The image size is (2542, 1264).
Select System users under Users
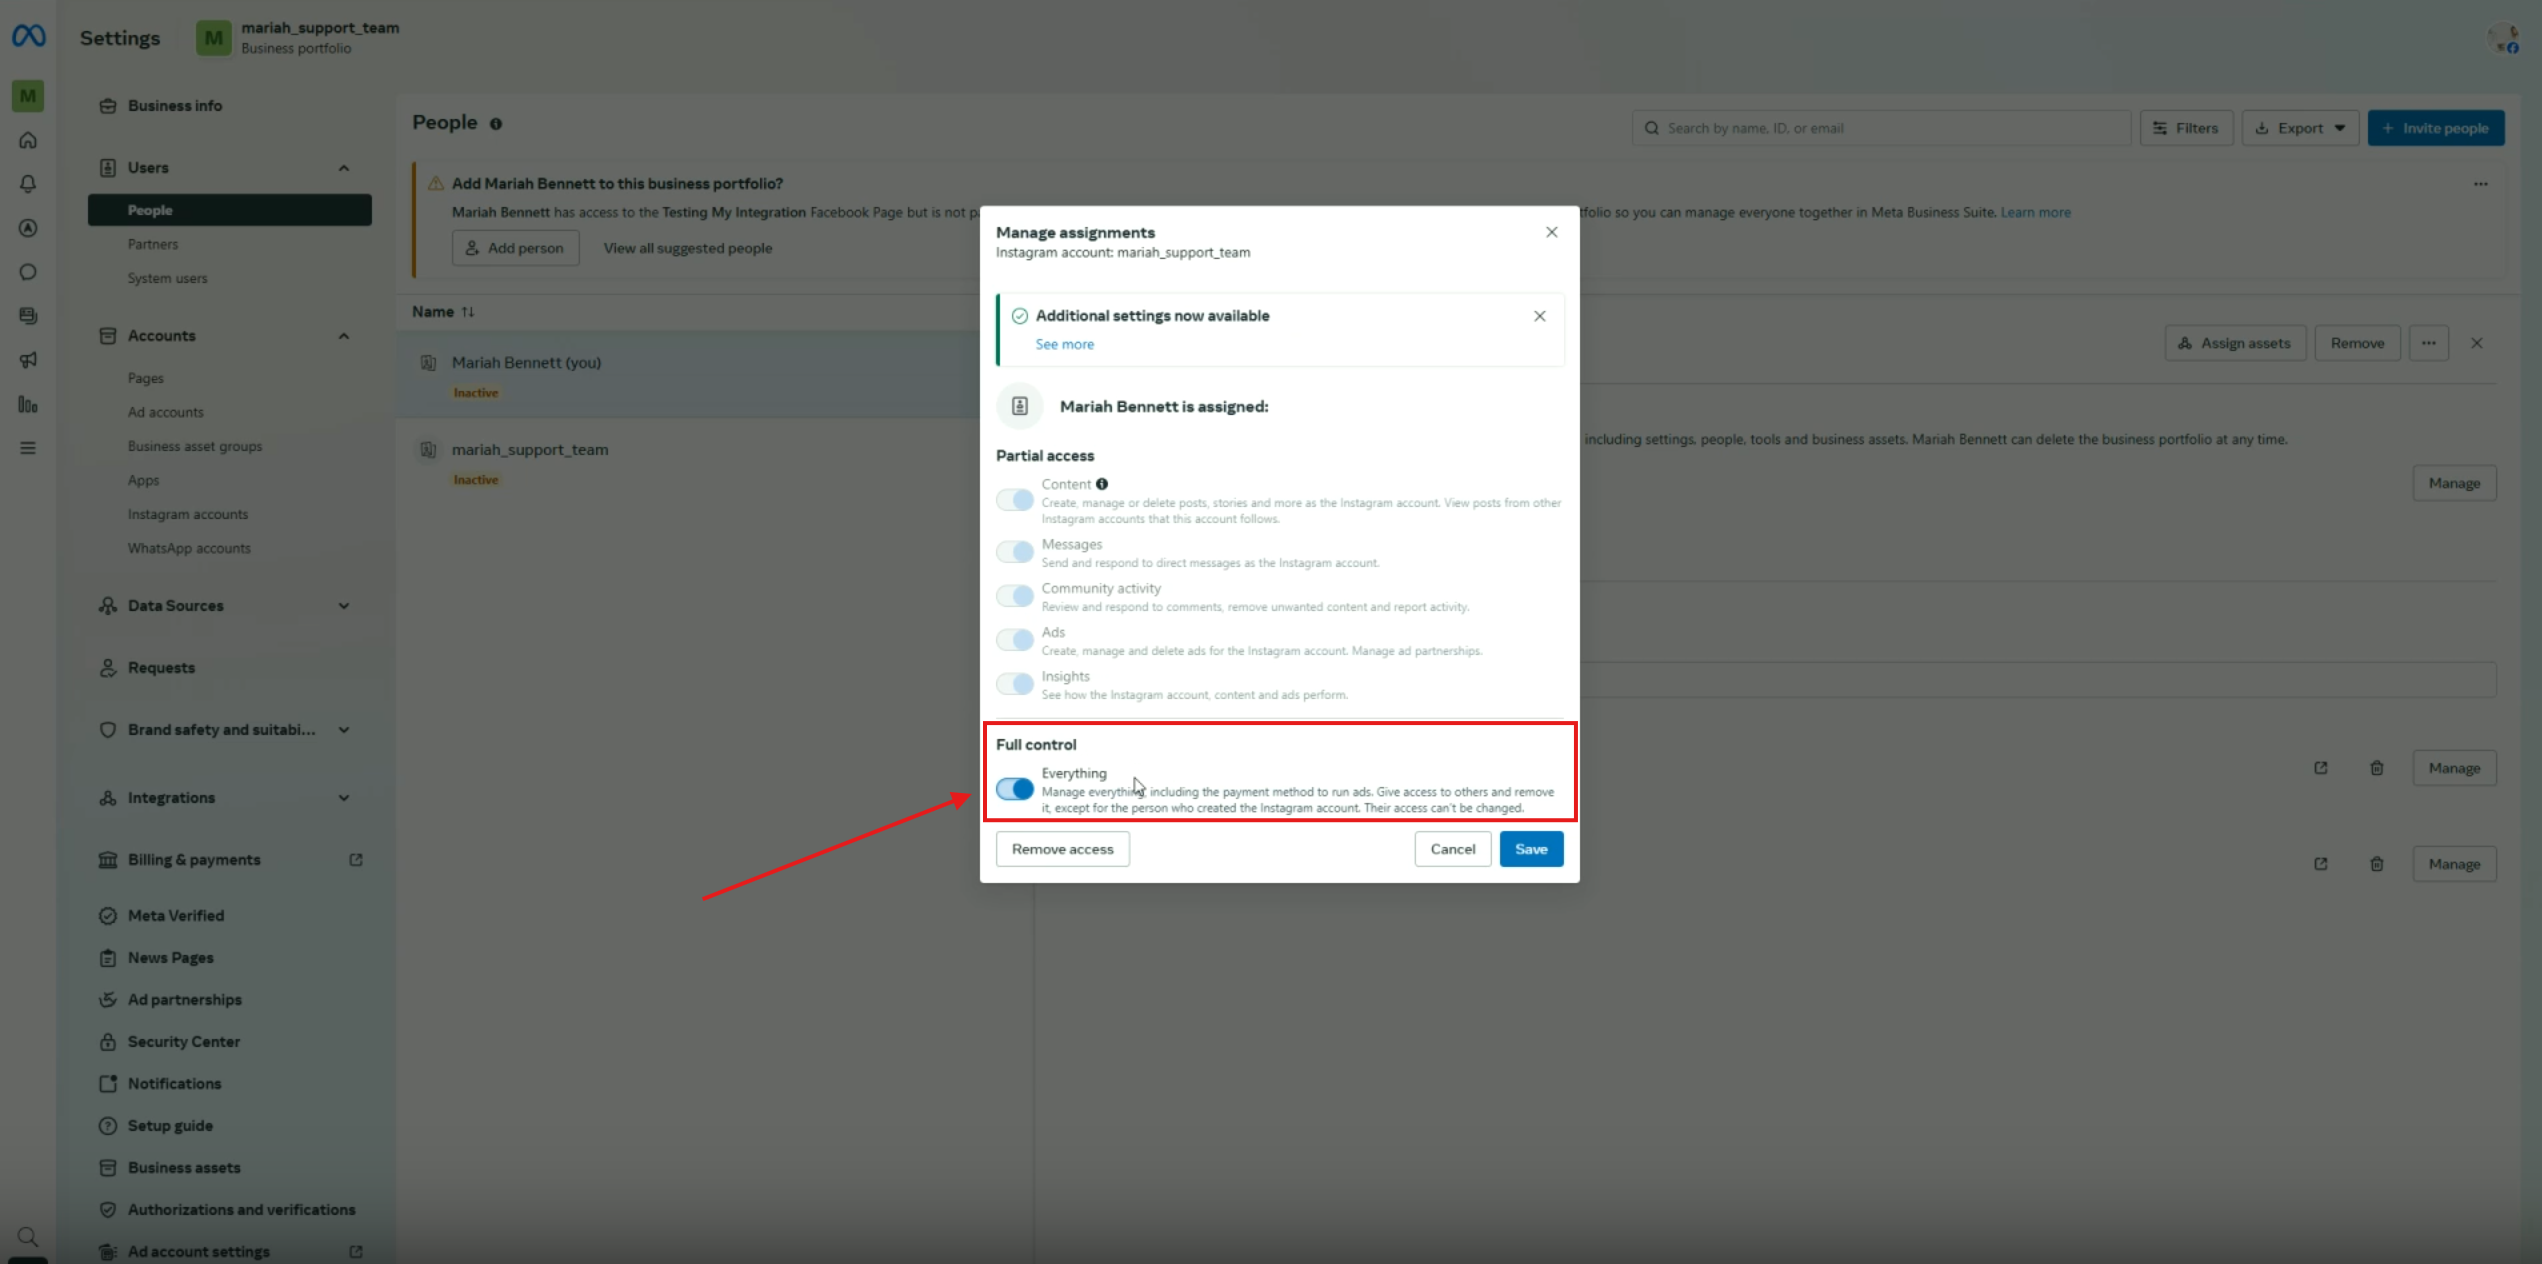click(167, 278)
